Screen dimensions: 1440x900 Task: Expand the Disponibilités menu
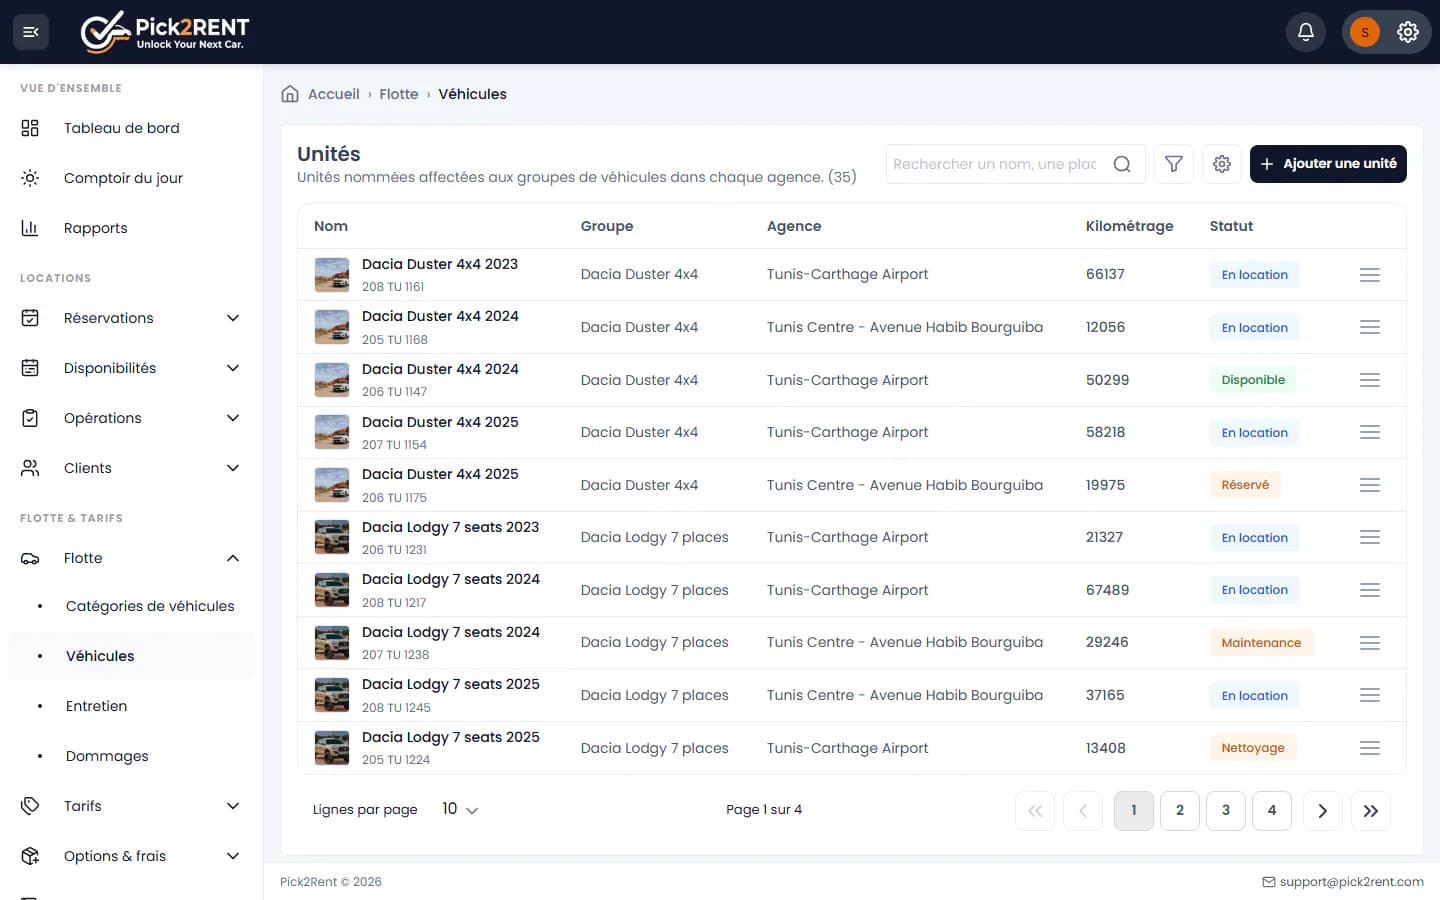tap(132, 368)
